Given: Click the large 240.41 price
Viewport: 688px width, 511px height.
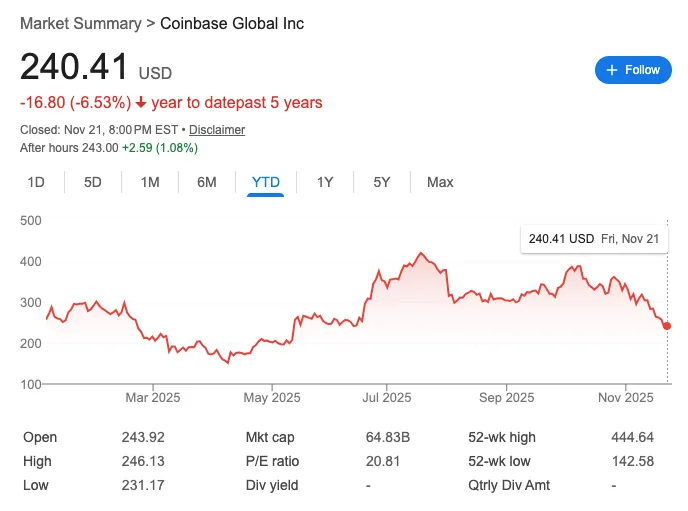Looking at the screenshot, I should click(75, 67).
